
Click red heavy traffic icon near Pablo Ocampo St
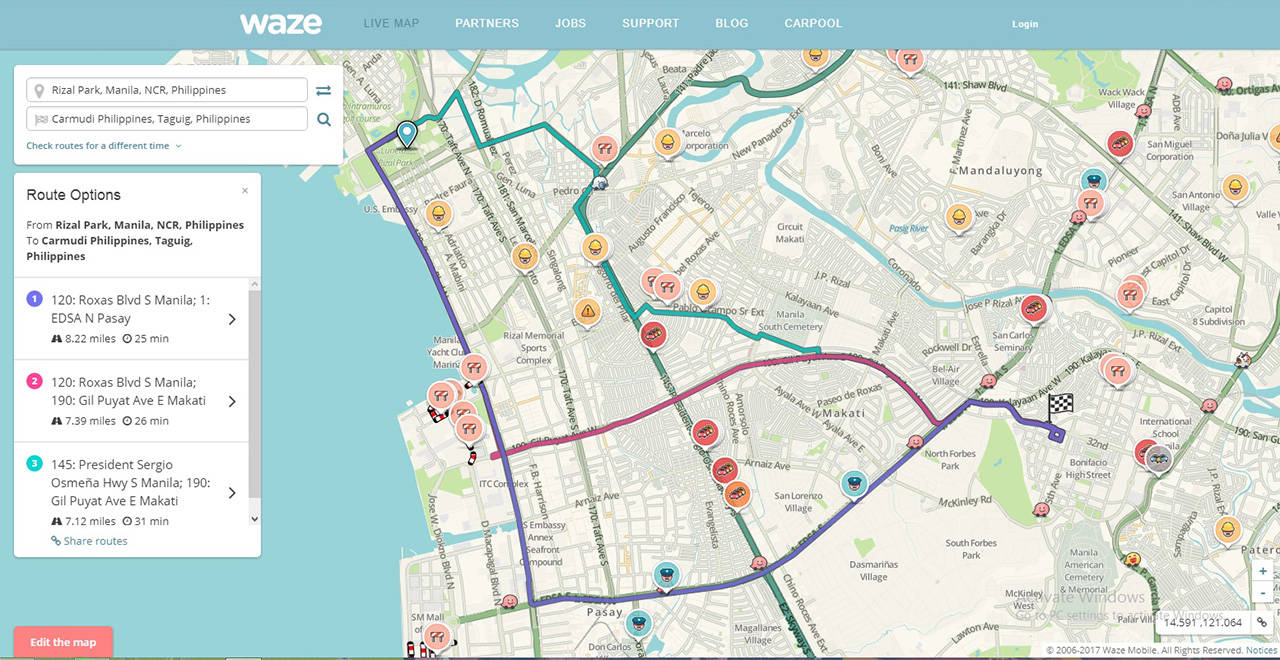click(654, 334)
